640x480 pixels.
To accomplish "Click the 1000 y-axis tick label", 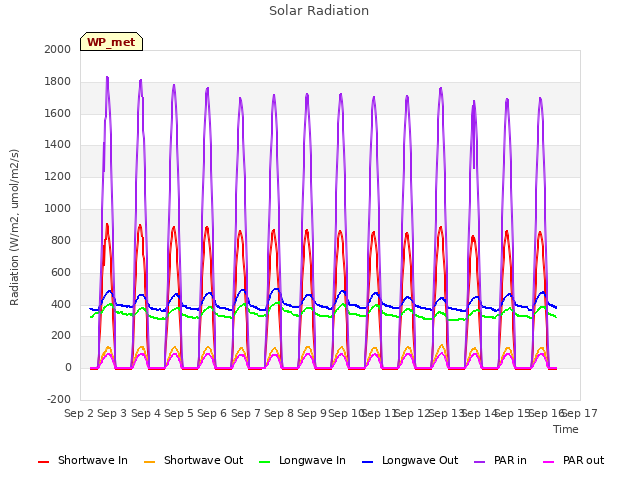I will point(58,208).
